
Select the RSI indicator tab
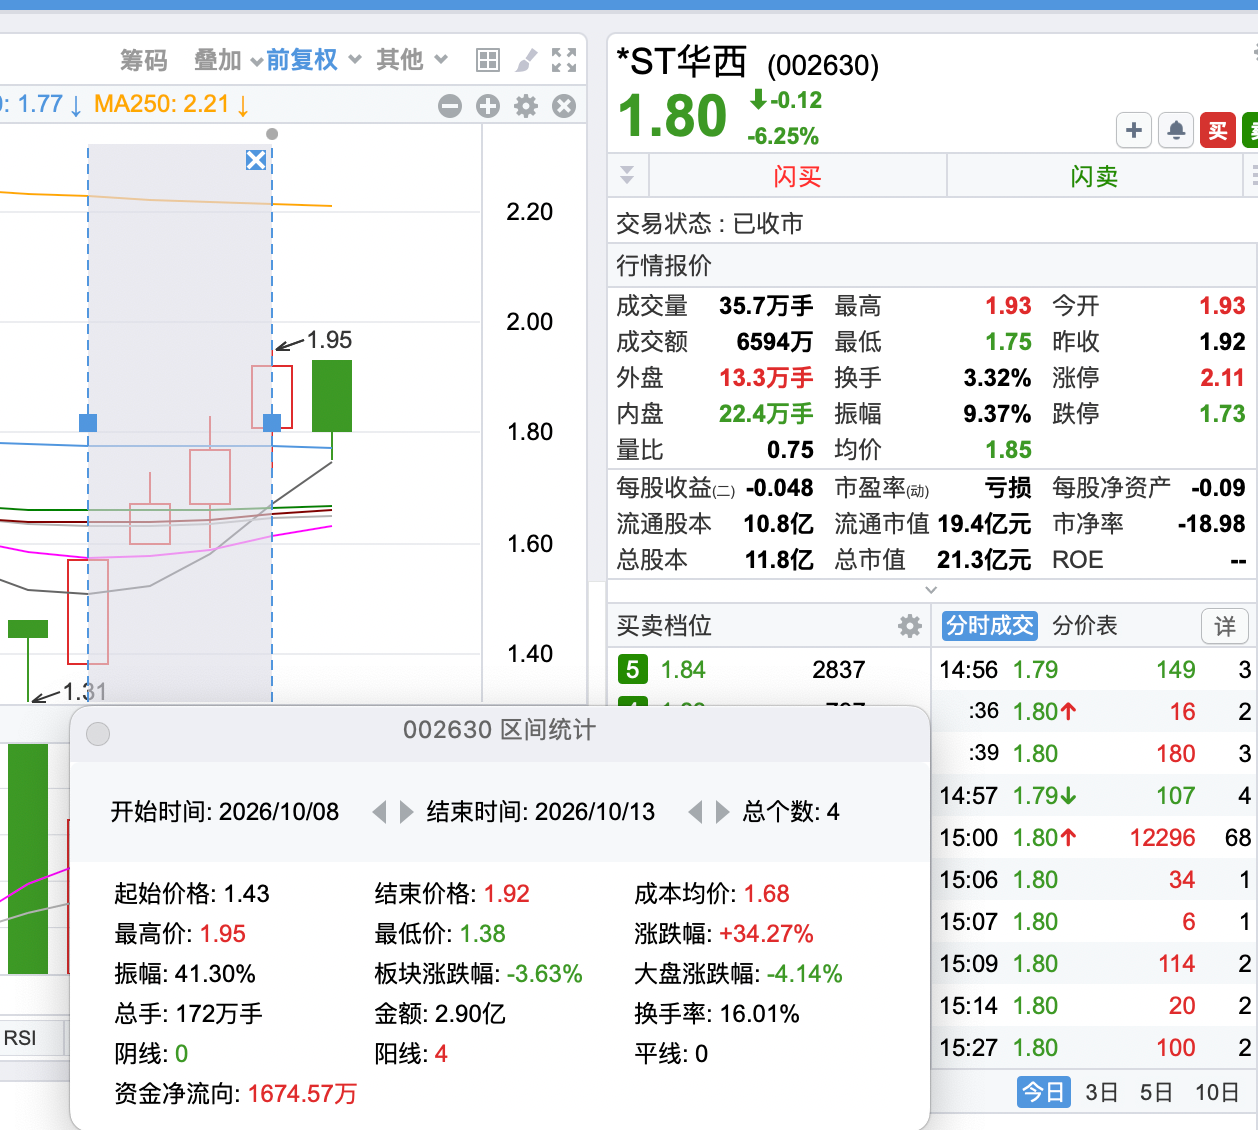[x=20, y=1038]
